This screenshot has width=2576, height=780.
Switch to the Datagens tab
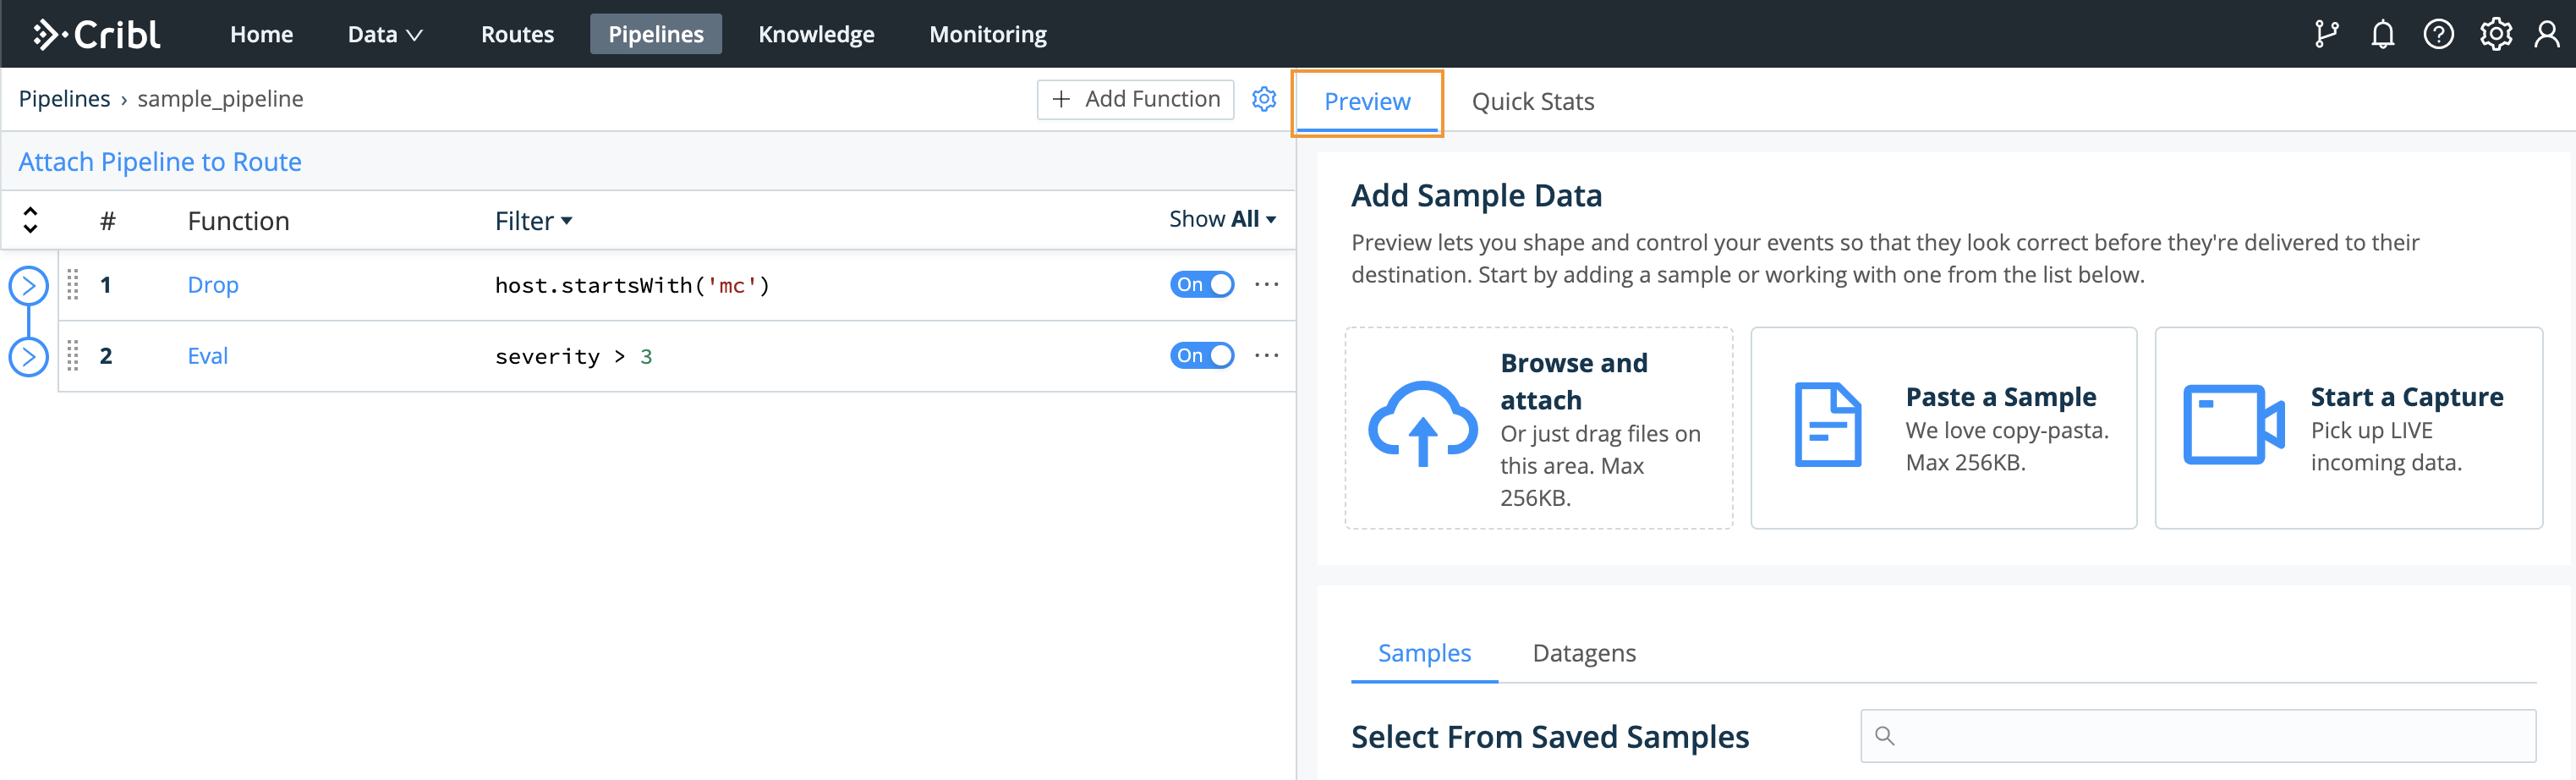[x=1584, y=653]
